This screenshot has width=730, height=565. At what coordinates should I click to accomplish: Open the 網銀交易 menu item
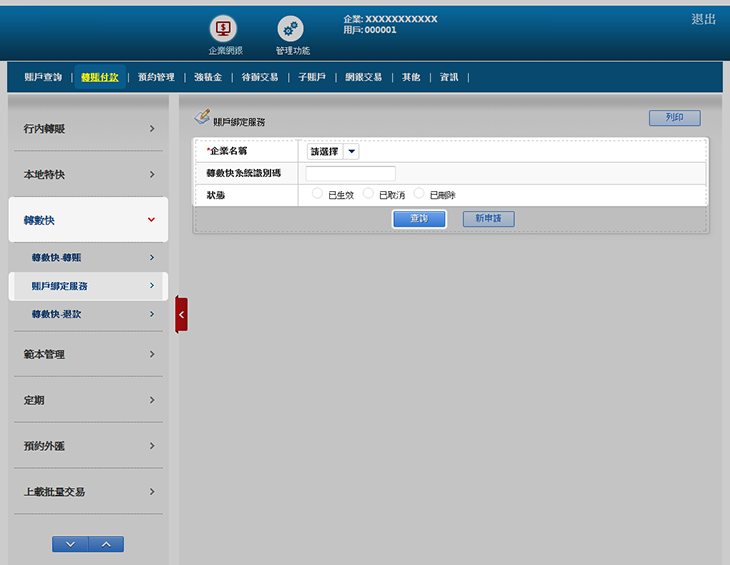[x=362, y=77]
